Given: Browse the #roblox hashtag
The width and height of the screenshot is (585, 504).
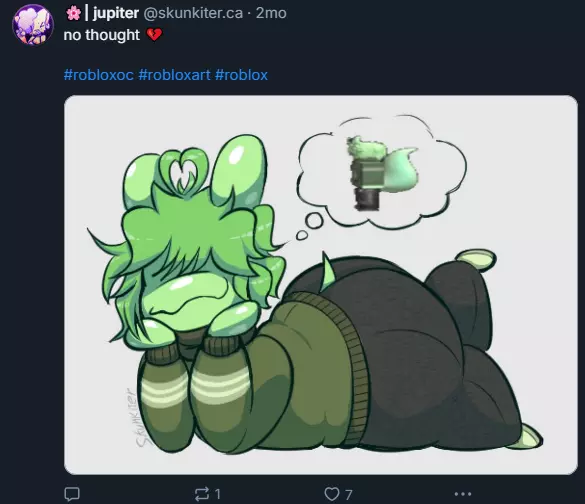Looking at the screenshot, I should [x=241, y=75].
